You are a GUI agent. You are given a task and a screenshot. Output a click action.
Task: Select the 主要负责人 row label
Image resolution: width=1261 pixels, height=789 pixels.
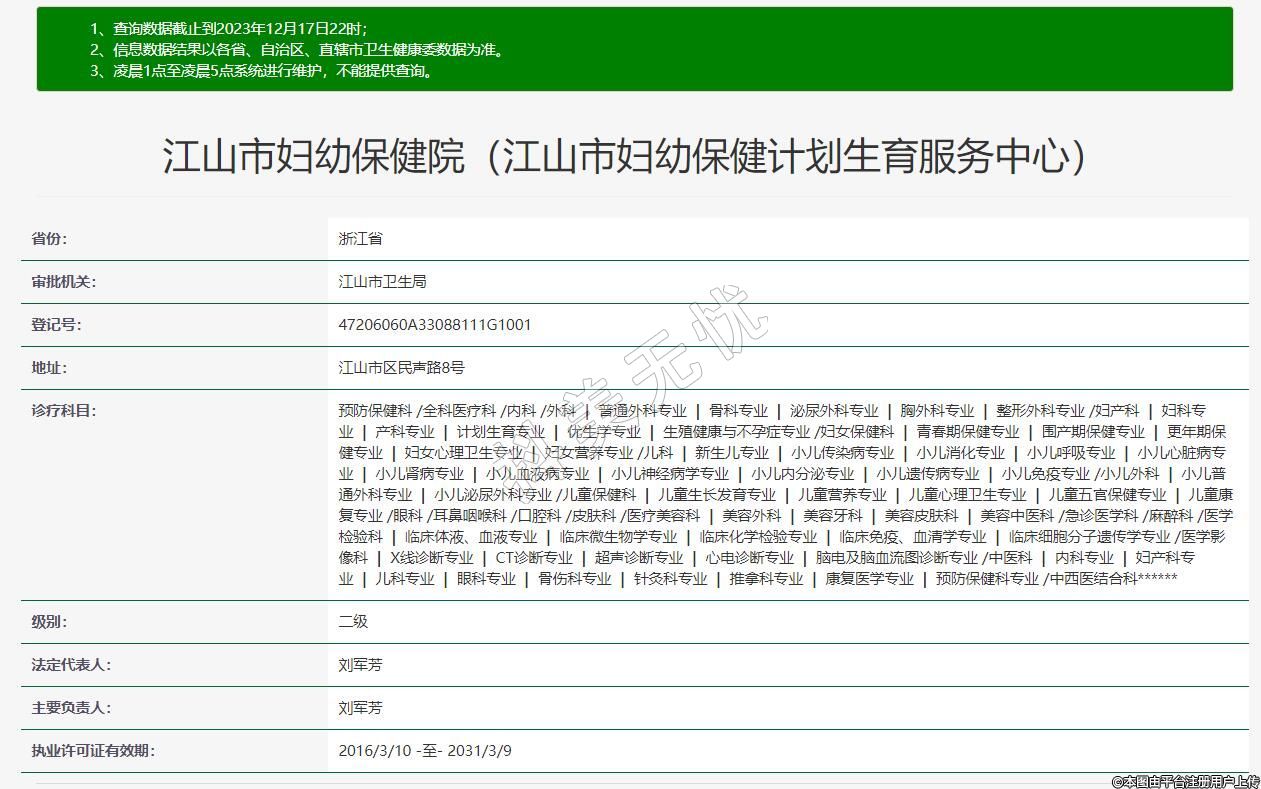(x=71, y=708)
